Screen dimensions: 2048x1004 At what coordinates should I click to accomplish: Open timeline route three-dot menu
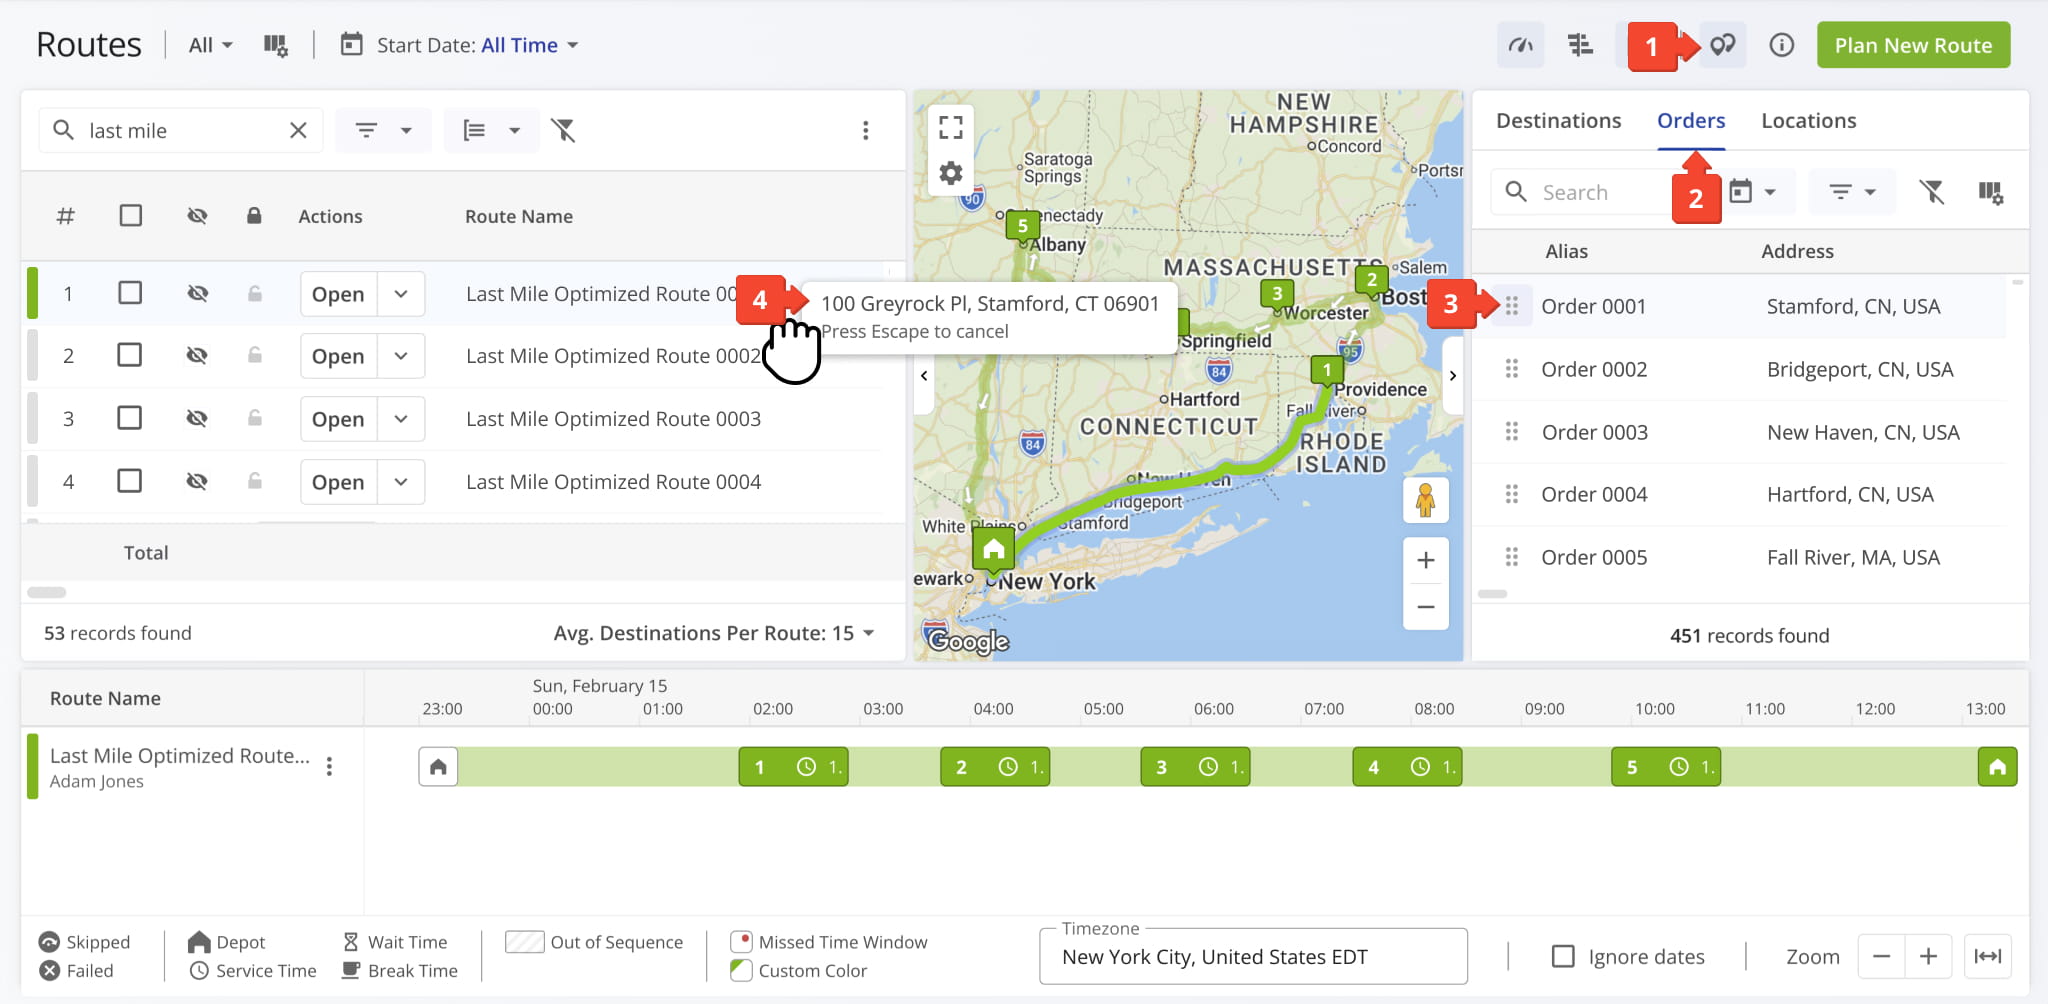[329, 767]
